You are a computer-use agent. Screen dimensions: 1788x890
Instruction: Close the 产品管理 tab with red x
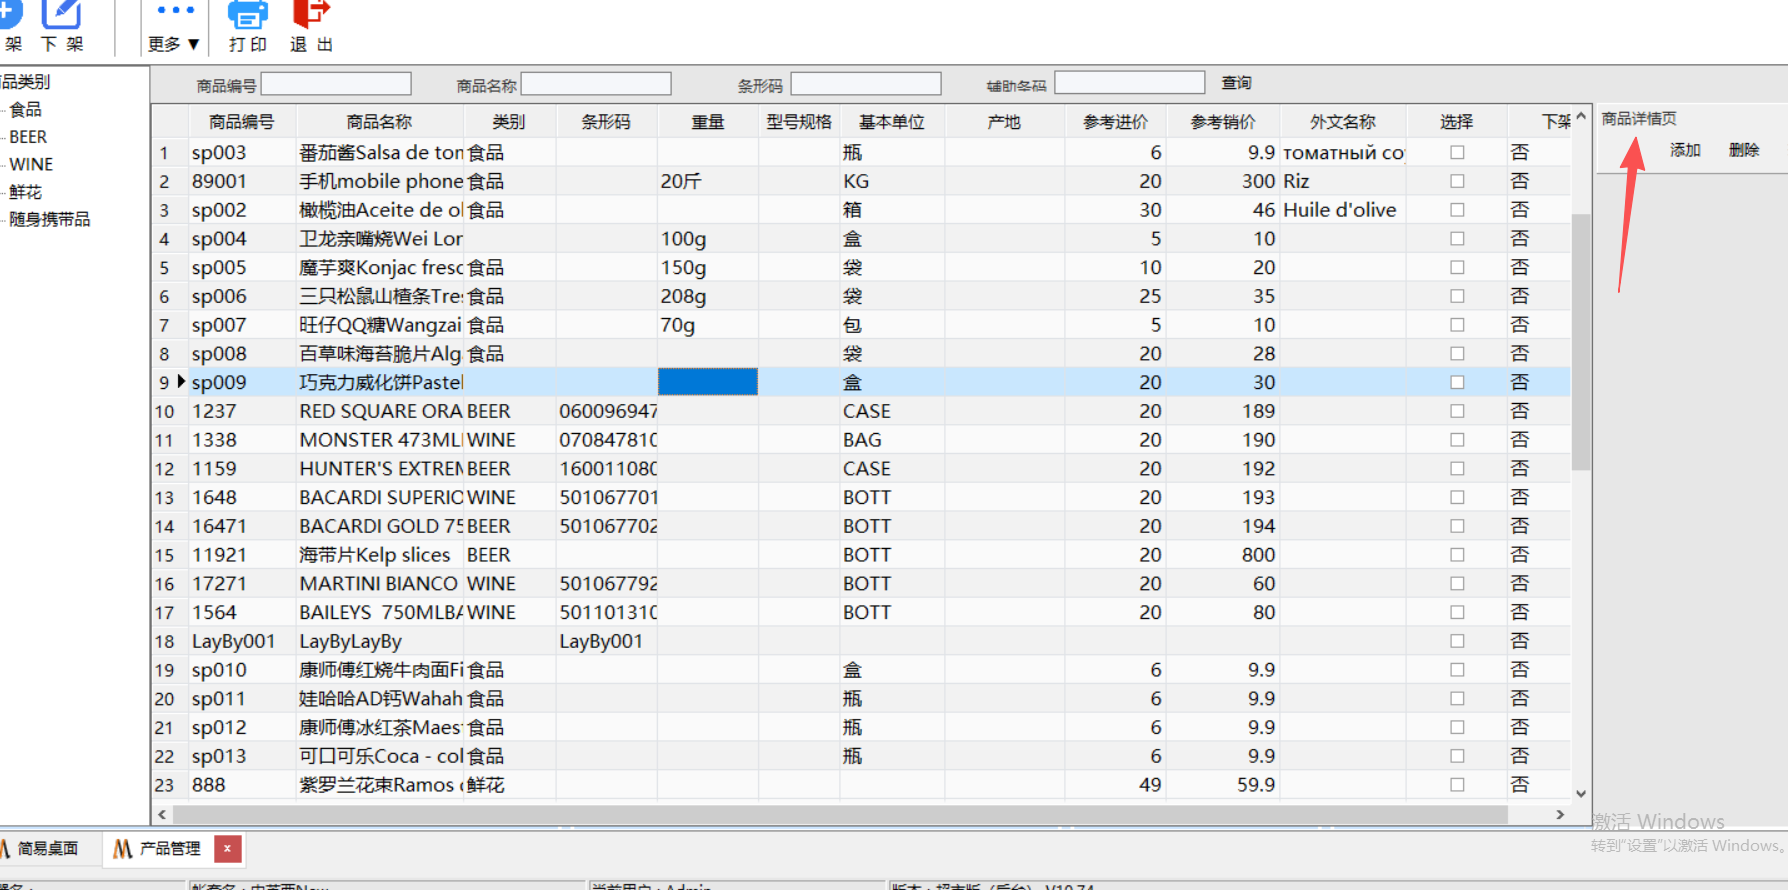227,849
